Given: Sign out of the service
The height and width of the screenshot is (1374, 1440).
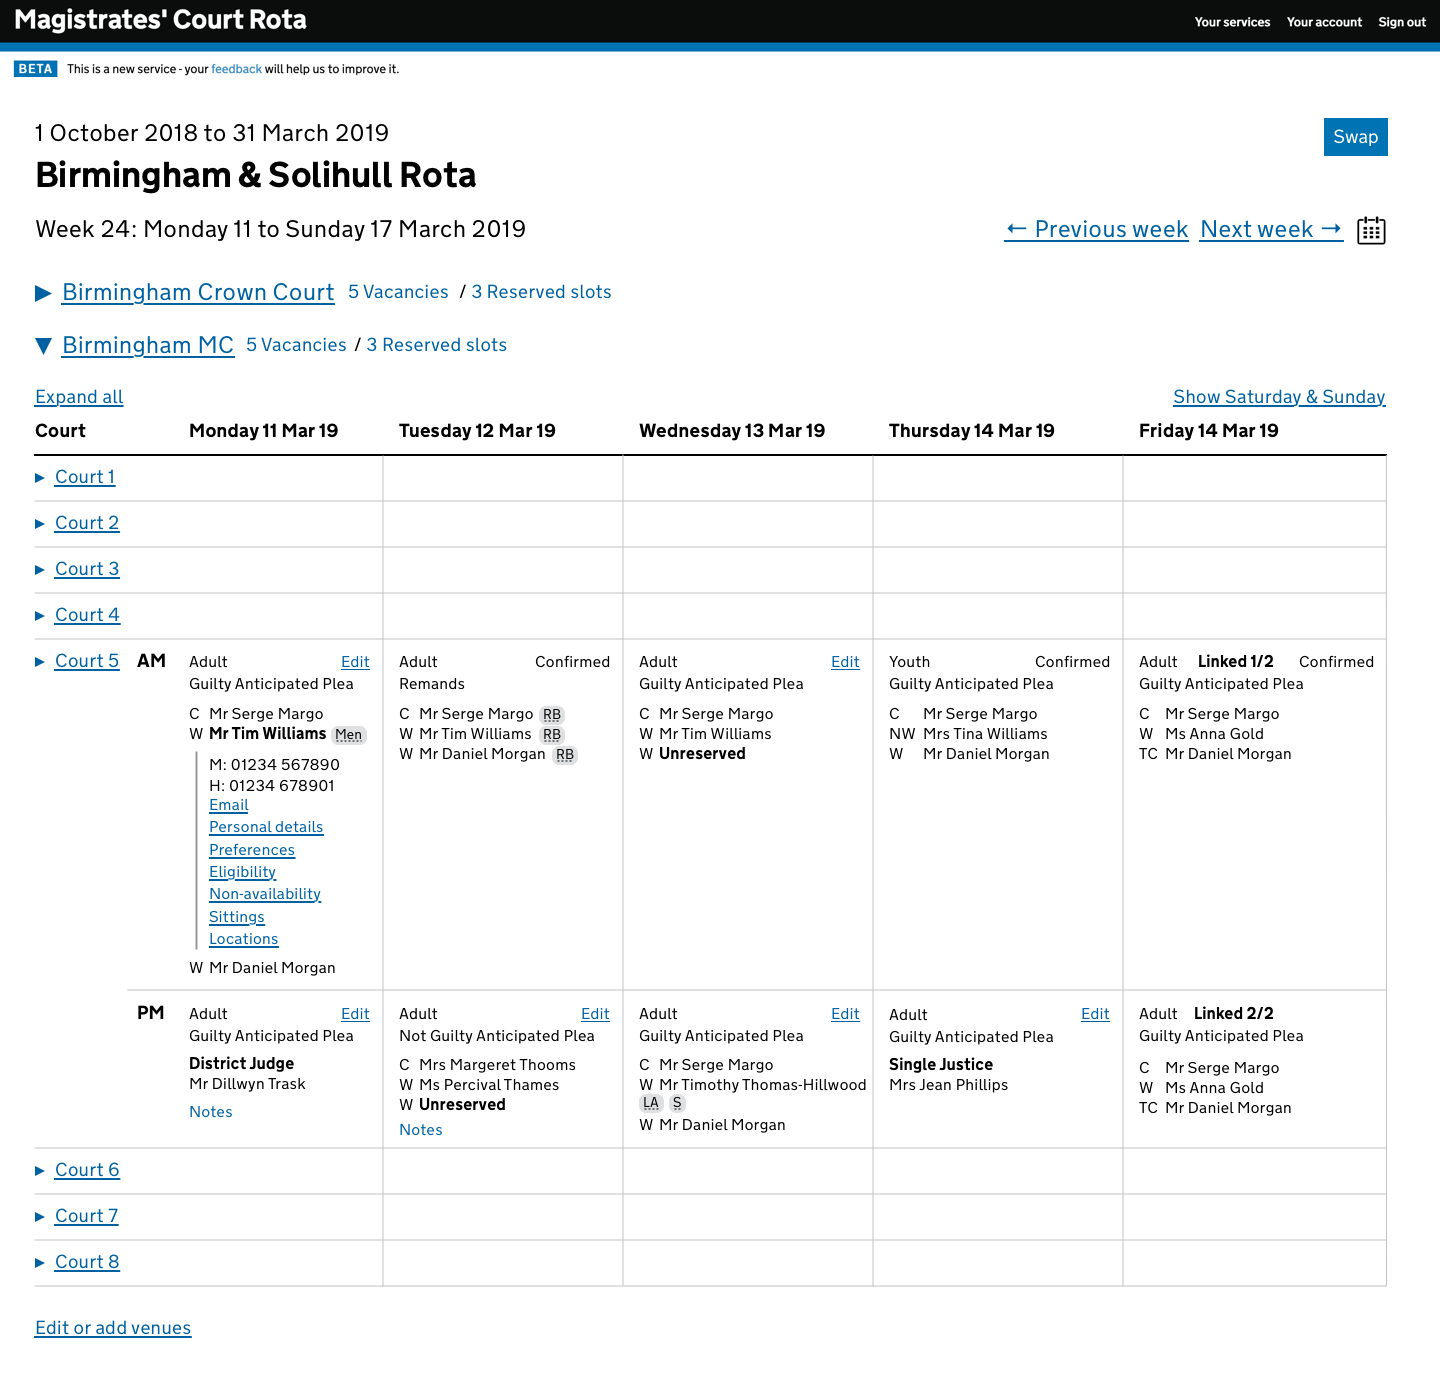Looking at the screenshot, I should click(x=1402, y=22).
